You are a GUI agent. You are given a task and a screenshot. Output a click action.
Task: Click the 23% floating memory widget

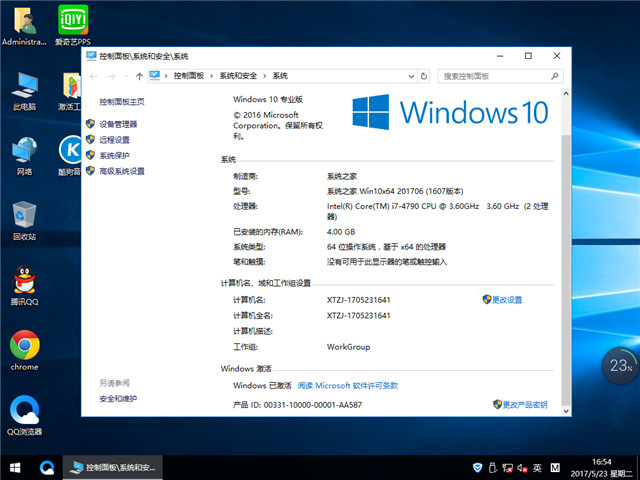[x=620, y=365]
